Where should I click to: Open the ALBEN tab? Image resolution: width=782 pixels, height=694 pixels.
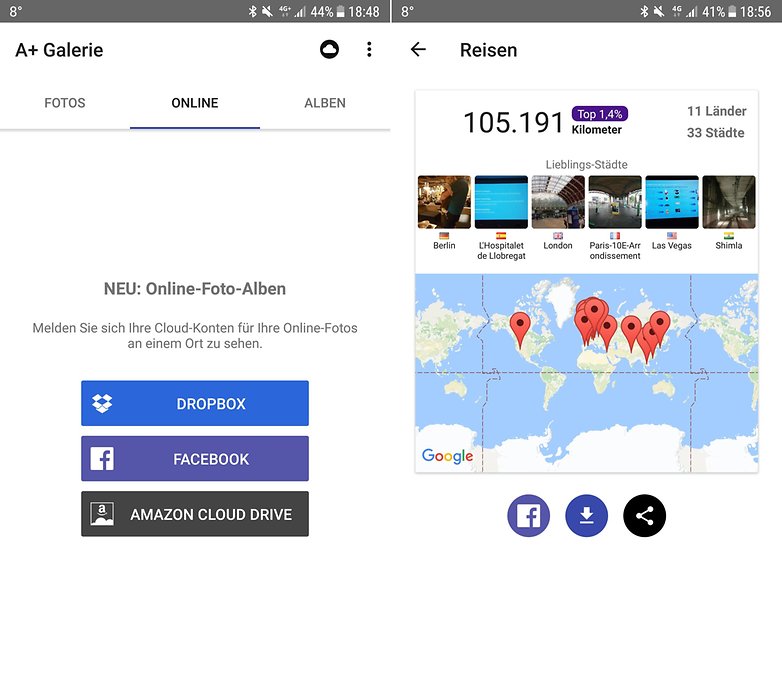pyautogui.click(x=325, y=103)
